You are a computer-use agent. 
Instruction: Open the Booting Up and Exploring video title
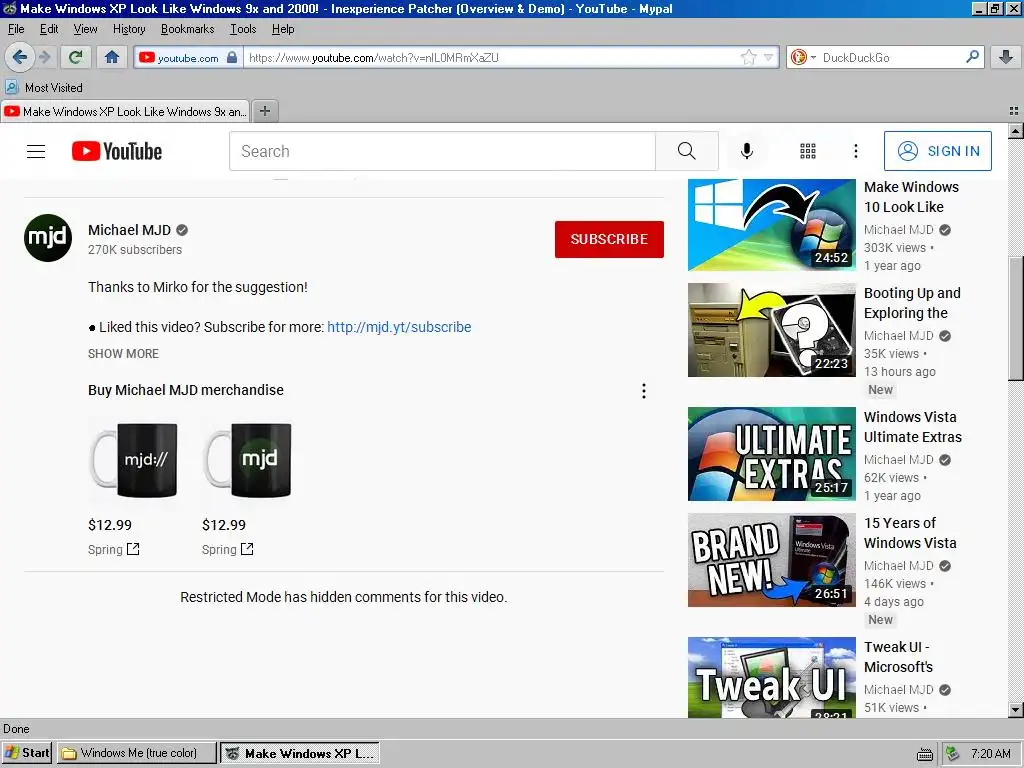click(x=912, y=303)
